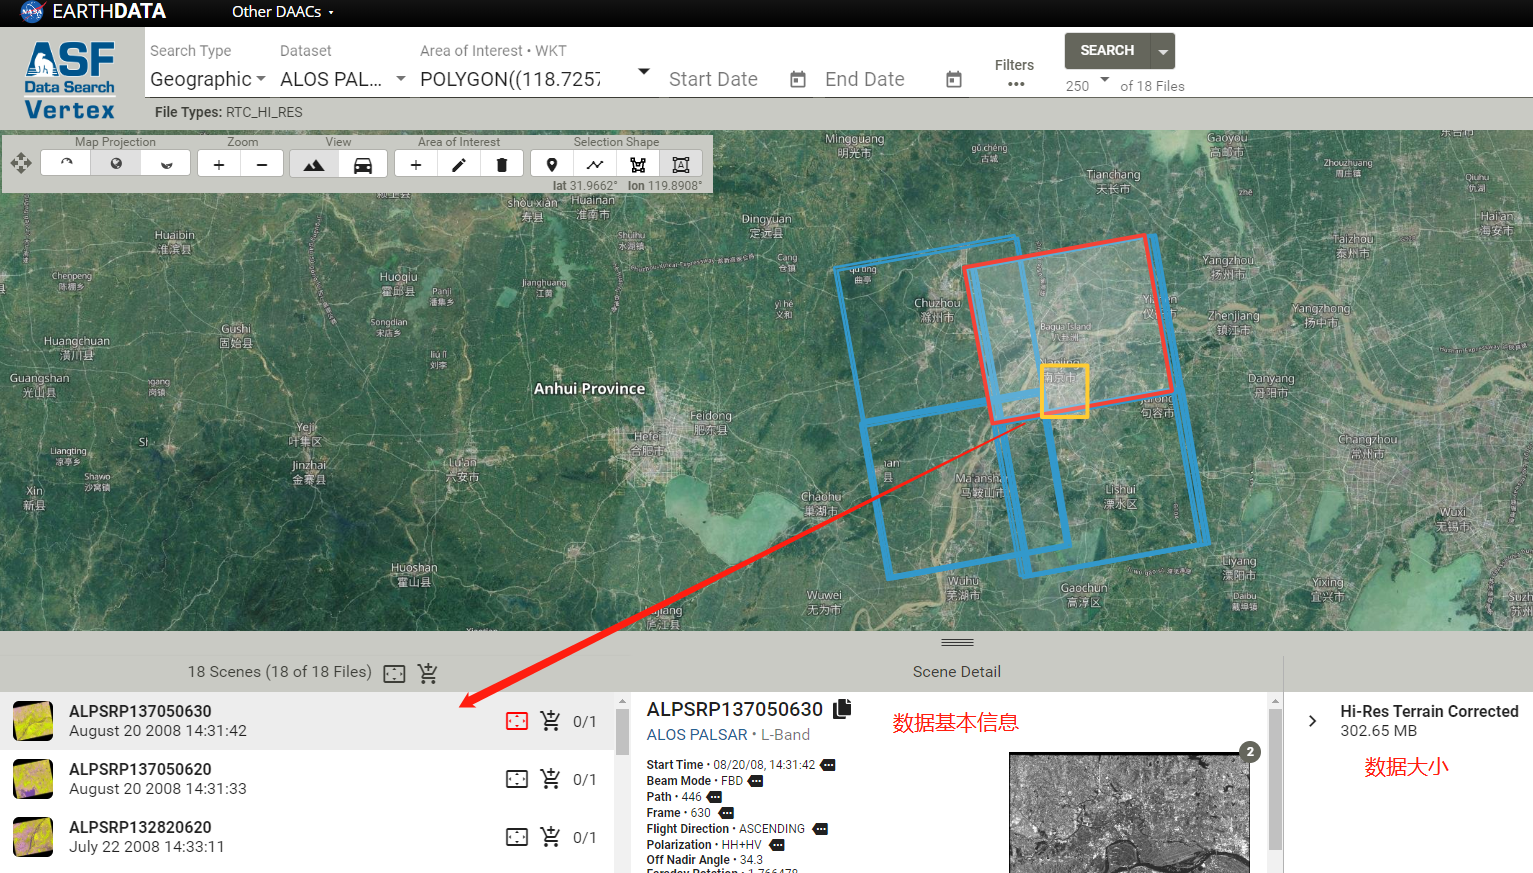The height and width of the screenshot is (873, 1533).
Task: Zoom to scene ALPSRP137050630 with footprint icon
Action: click(x=517, y=721)
